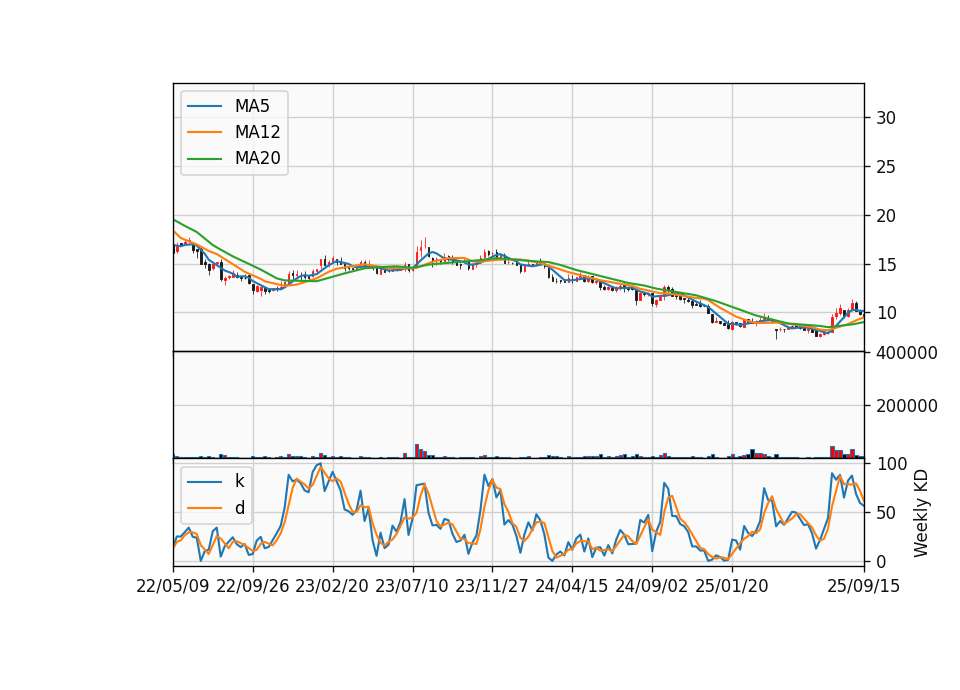
Task: Click KD axis value 100
Action: tap(892, 464)
